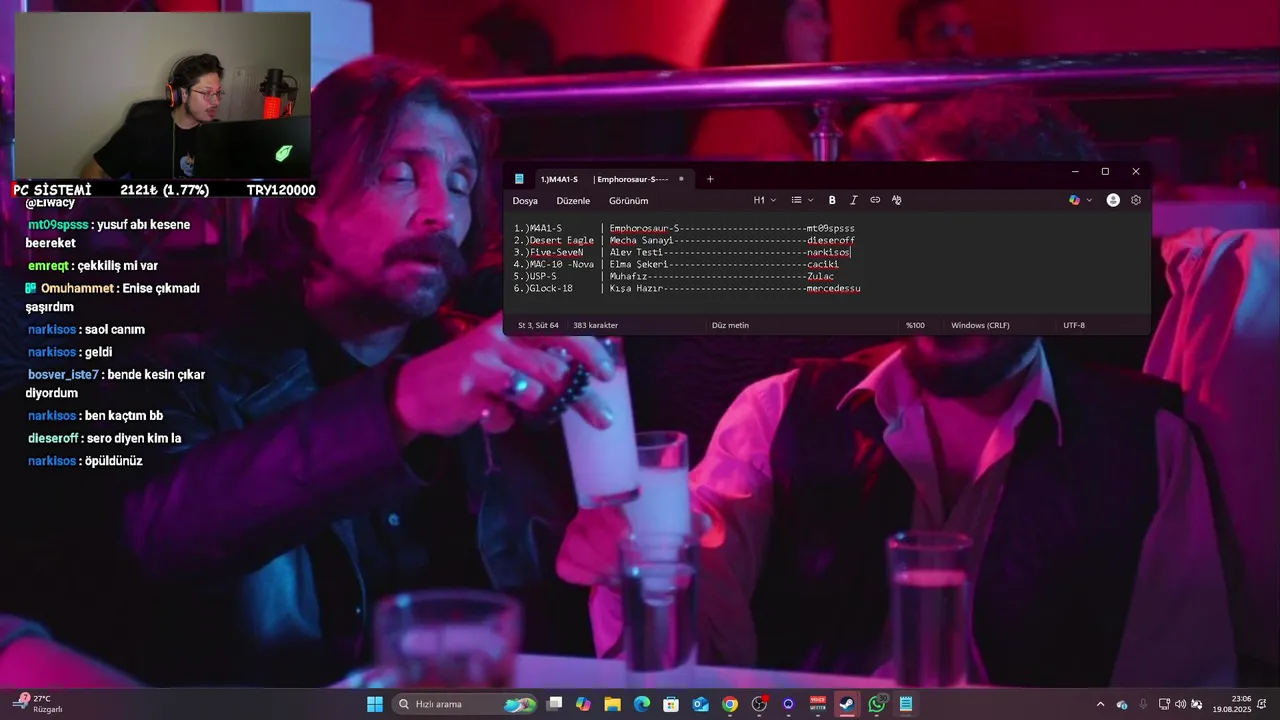Viewport: 1280px width, 720px height.
Task: Click the name Zulac in Notepad
Action: (820, 276)
